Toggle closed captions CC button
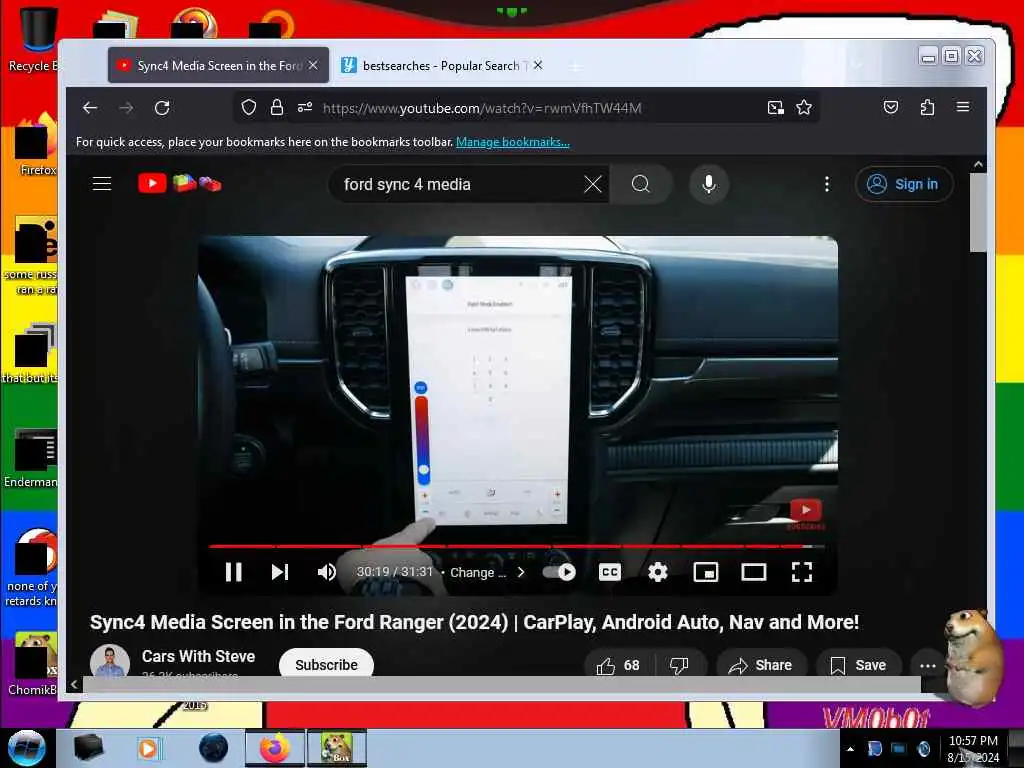 (609, 572)
